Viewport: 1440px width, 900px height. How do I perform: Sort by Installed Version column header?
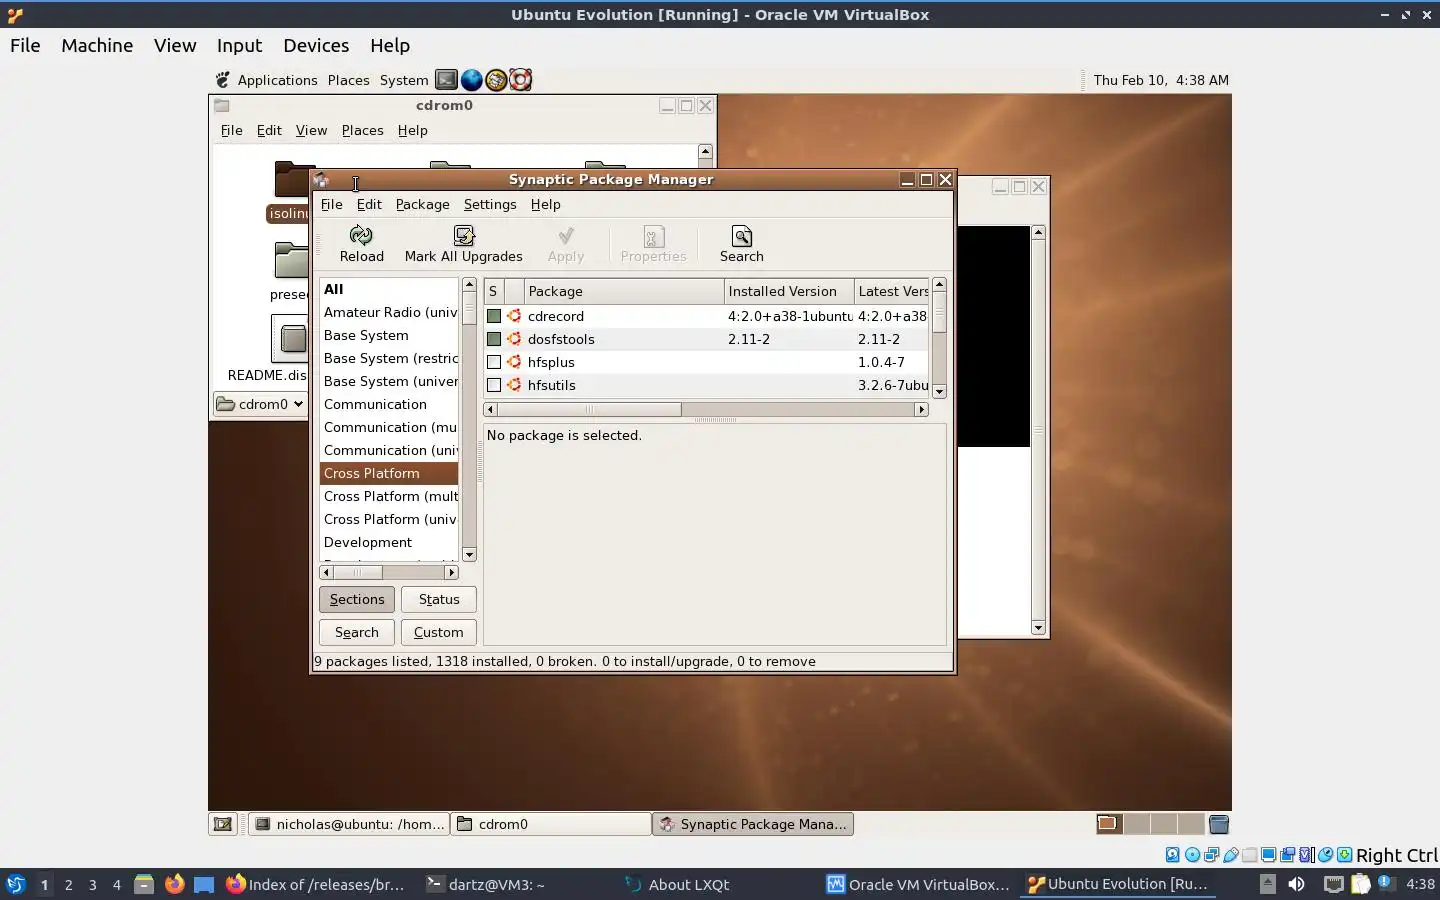[789, 291]
